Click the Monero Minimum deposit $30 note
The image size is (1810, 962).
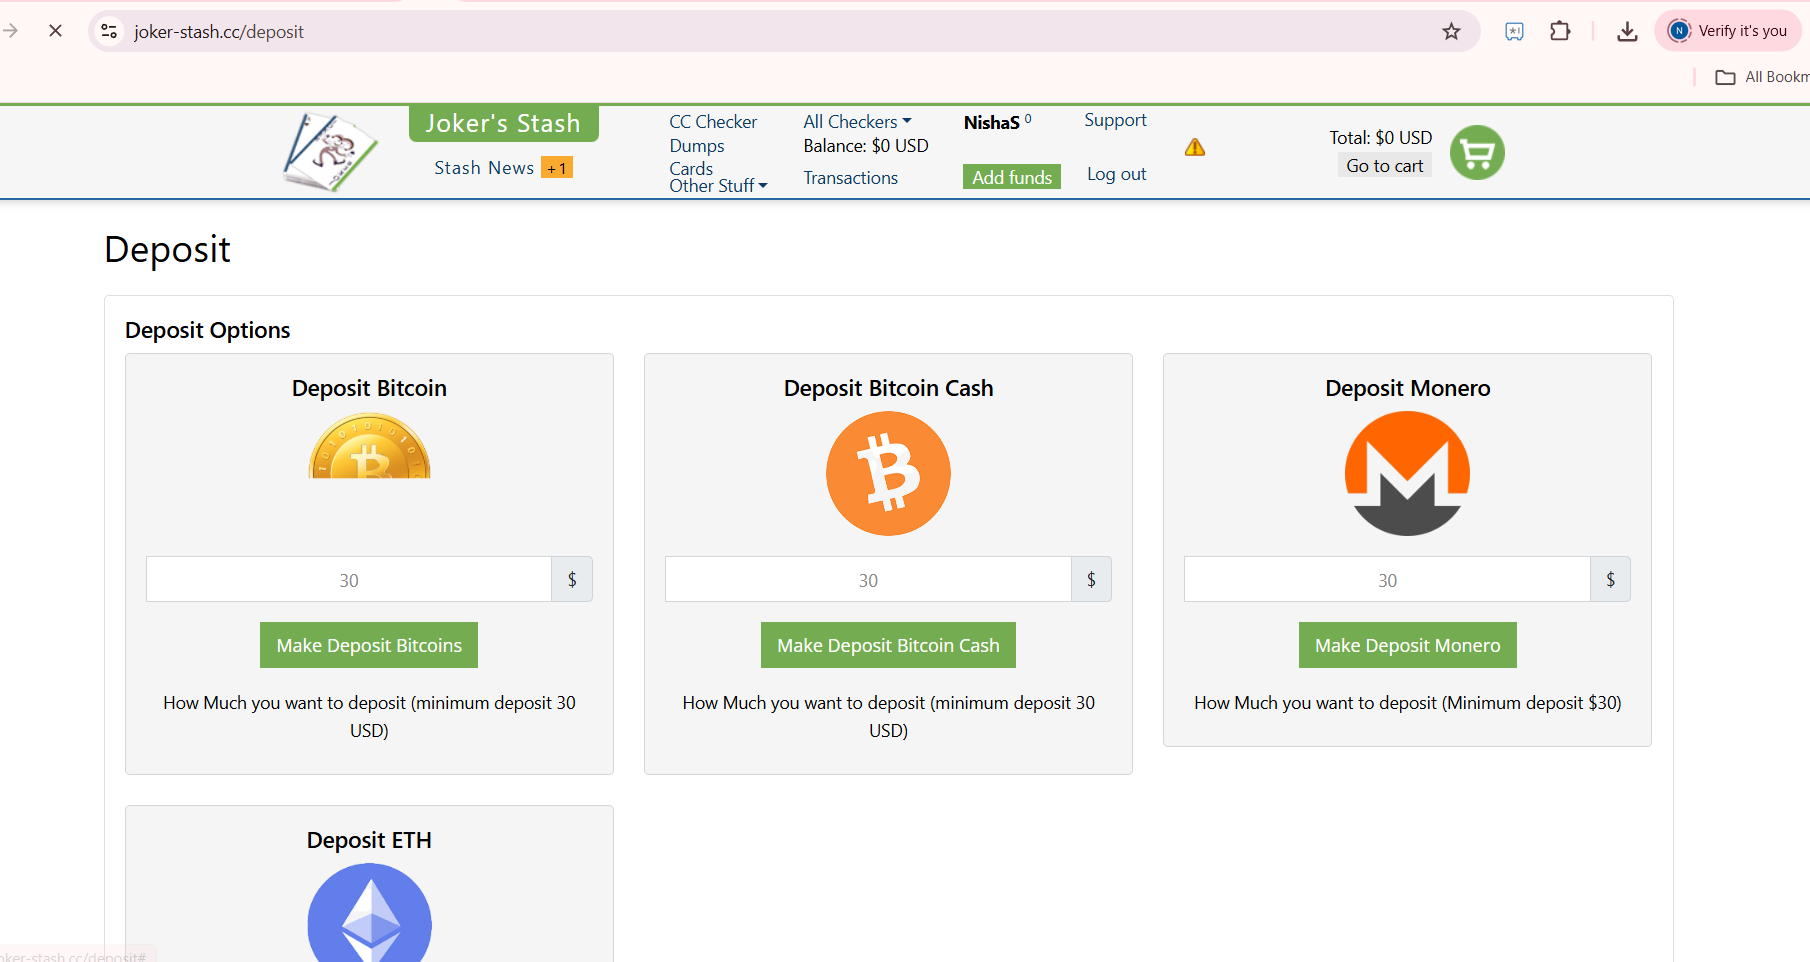pos(1407,703)
